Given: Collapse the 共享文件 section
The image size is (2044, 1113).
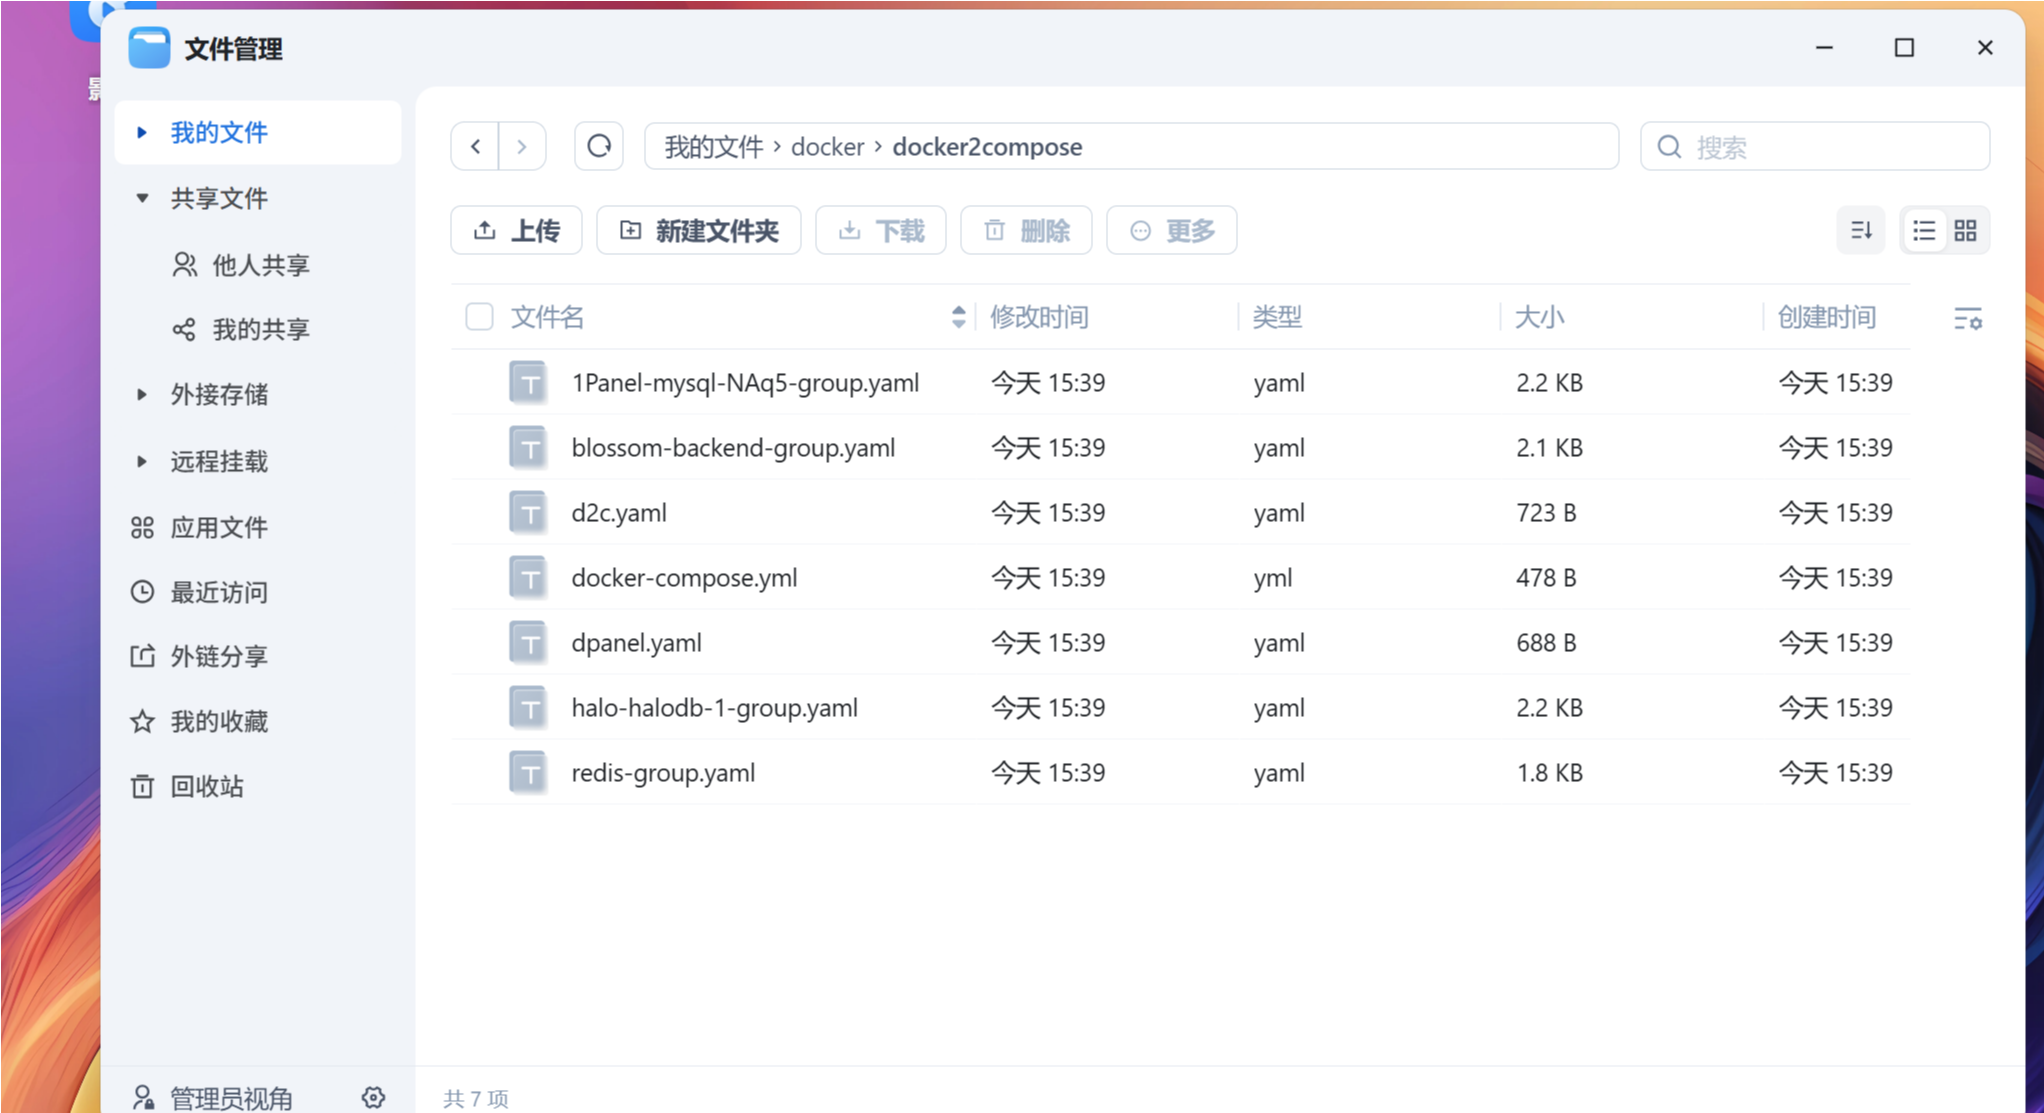Looking at the screenshot, I should [142, 198].
